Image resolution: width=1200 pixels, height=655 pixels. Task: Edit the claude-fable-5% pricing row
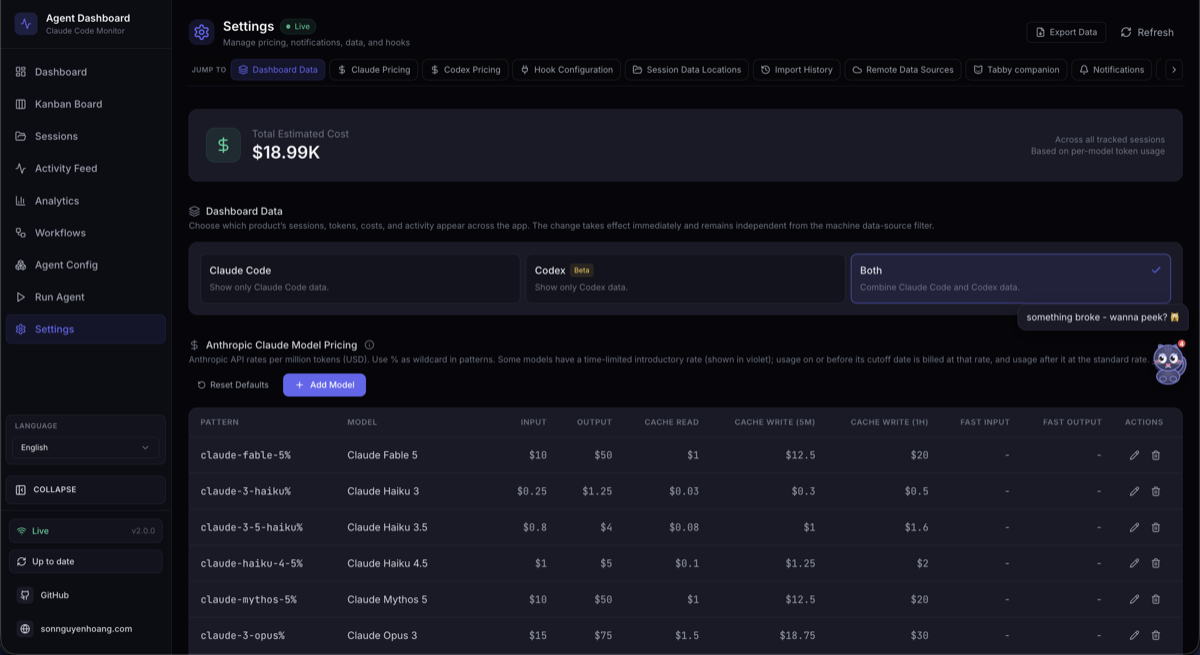[1134, 455]
